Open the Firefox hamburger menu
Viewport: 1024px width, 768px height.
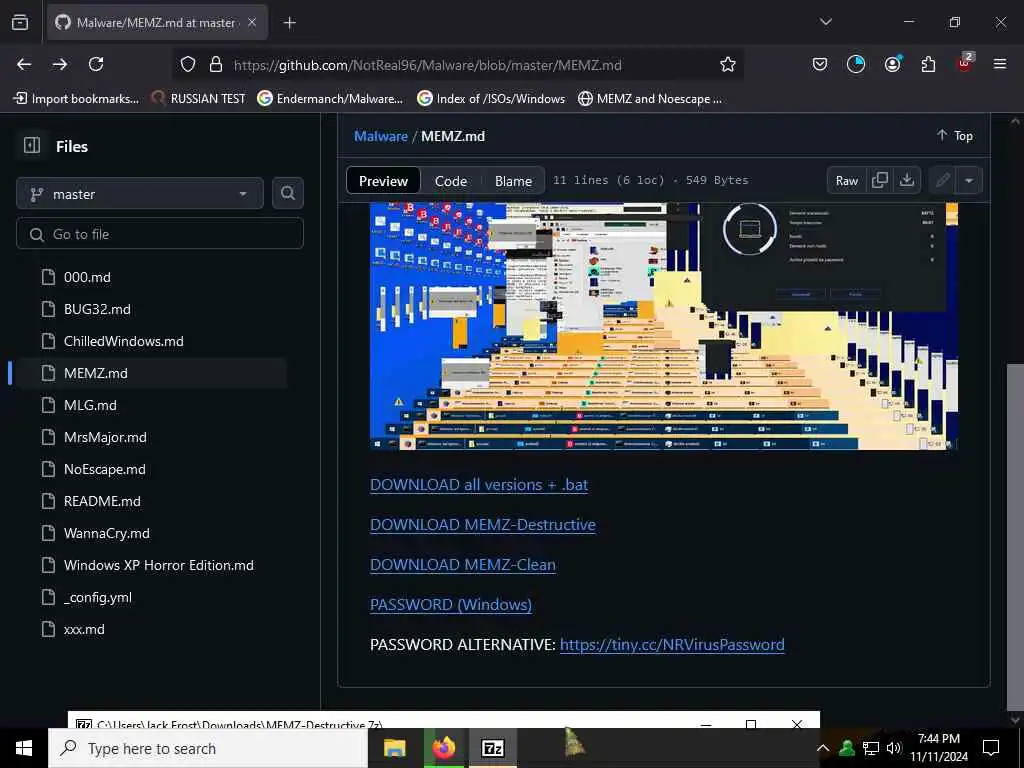1000,64
